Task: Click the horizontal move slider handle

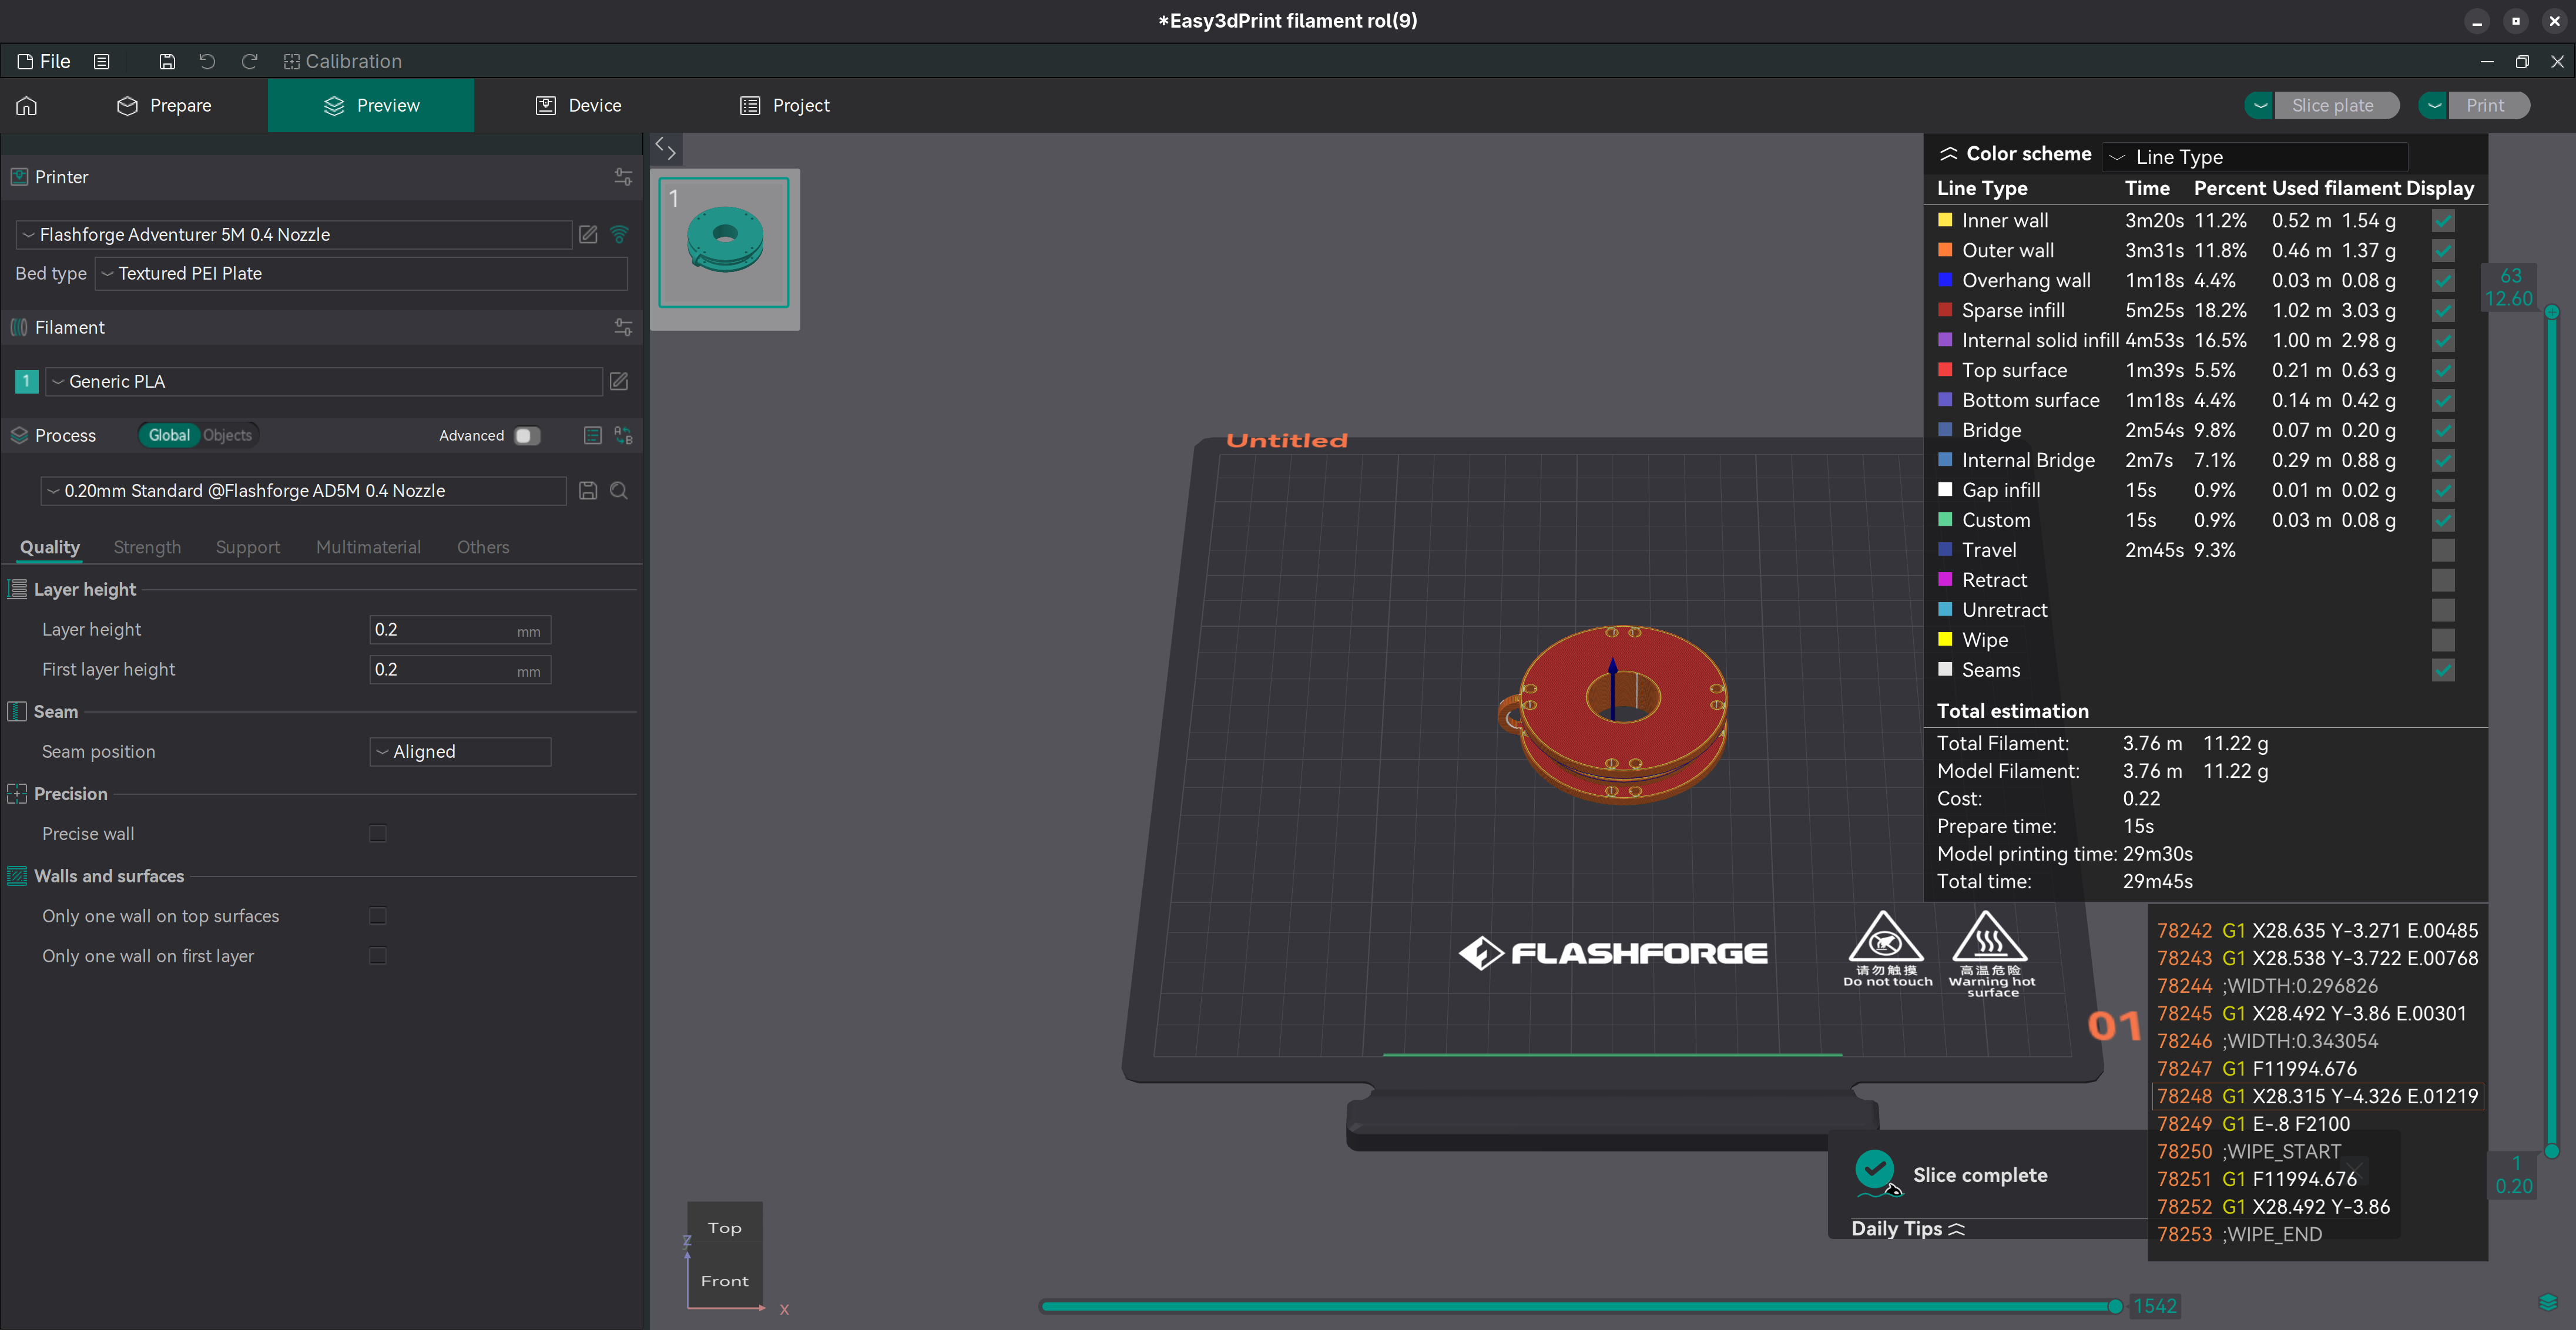Action: point(2115,1306)
